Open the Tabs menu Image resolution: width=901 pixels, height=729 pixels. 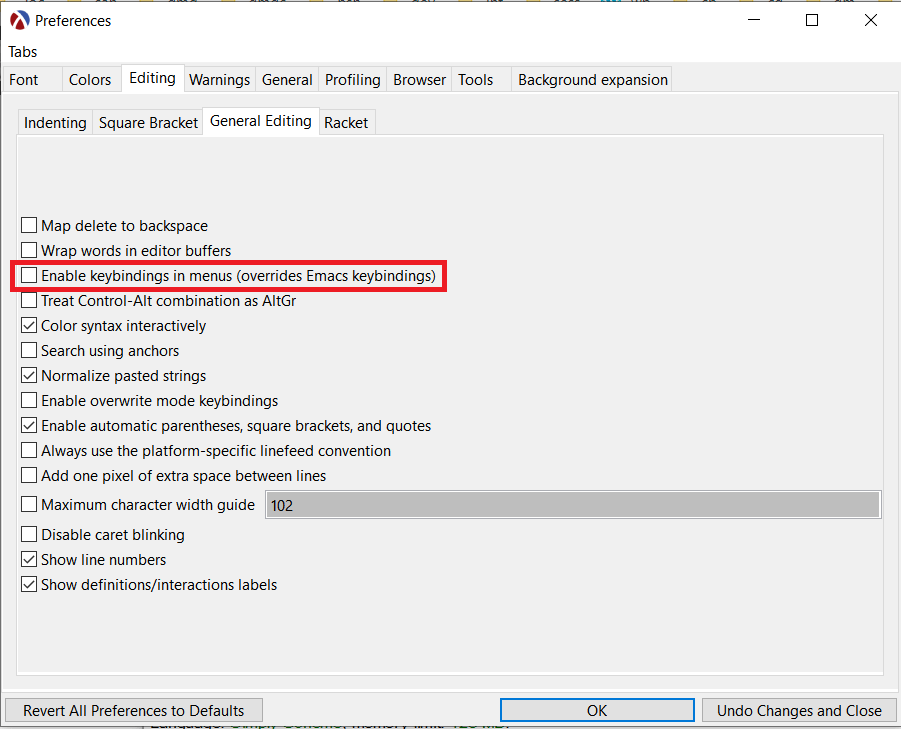[x=23, y=52]
